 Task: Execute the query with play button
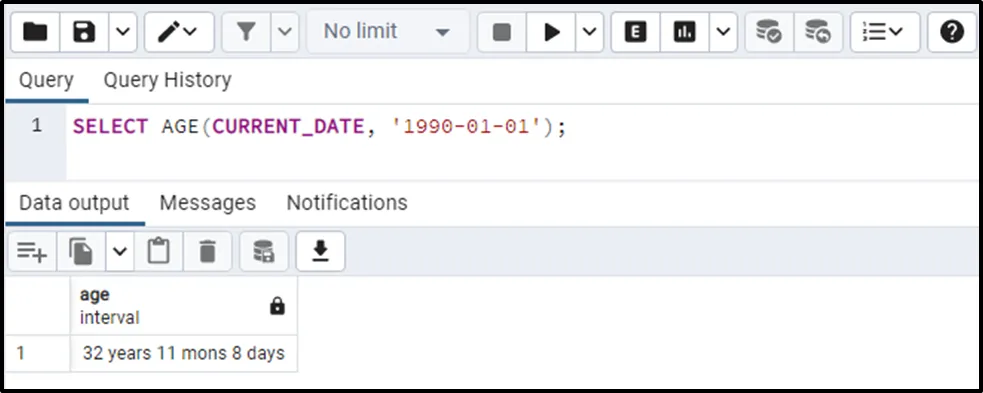coord(551,31)
